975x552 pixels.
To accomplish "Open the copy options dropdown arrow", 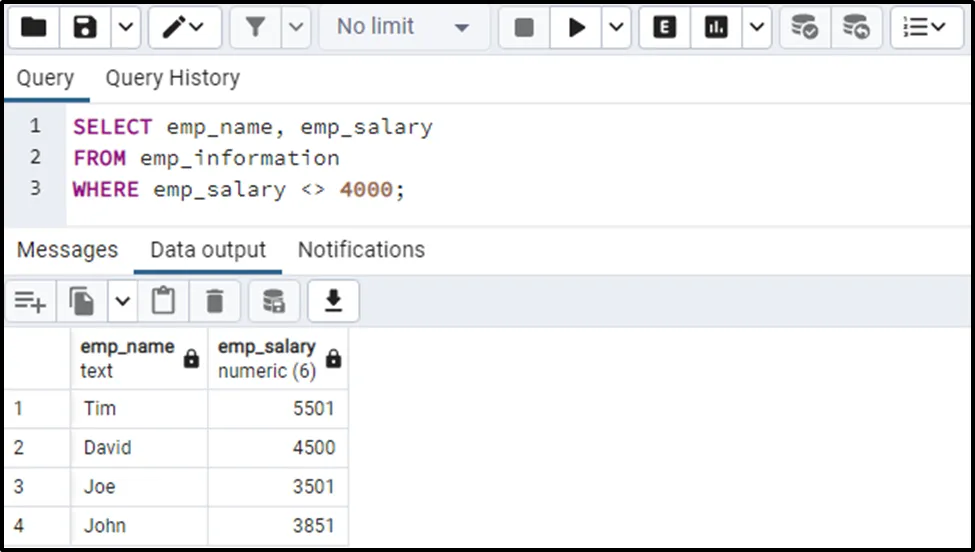I will click(x=122, y=301).
